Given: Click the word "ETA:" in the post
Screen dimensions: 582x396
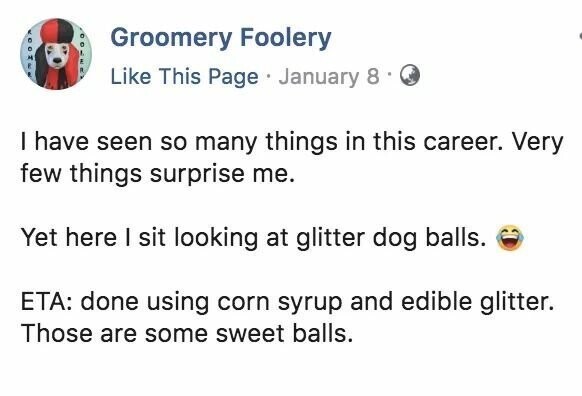Looking at the screenshot, I should tap(47, 301).
